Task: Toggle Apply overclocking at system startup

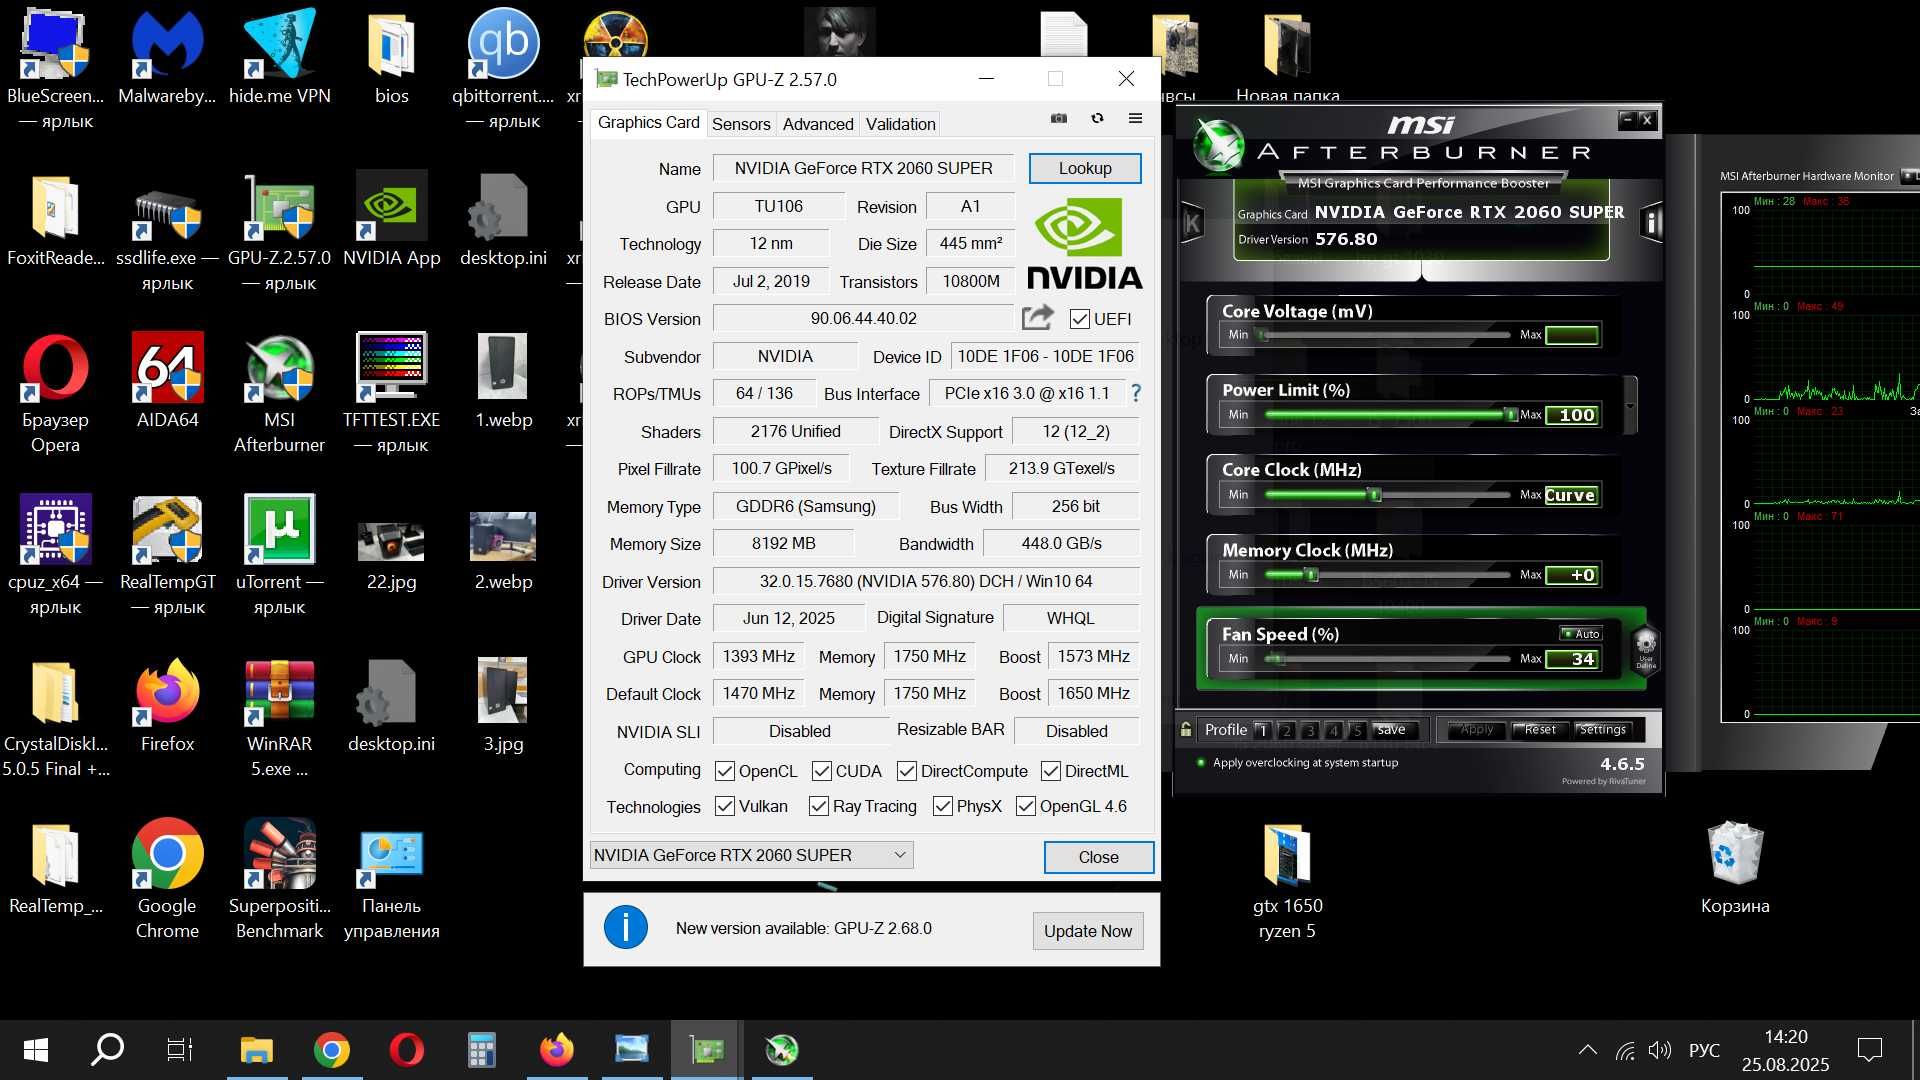Action: 1201,763
